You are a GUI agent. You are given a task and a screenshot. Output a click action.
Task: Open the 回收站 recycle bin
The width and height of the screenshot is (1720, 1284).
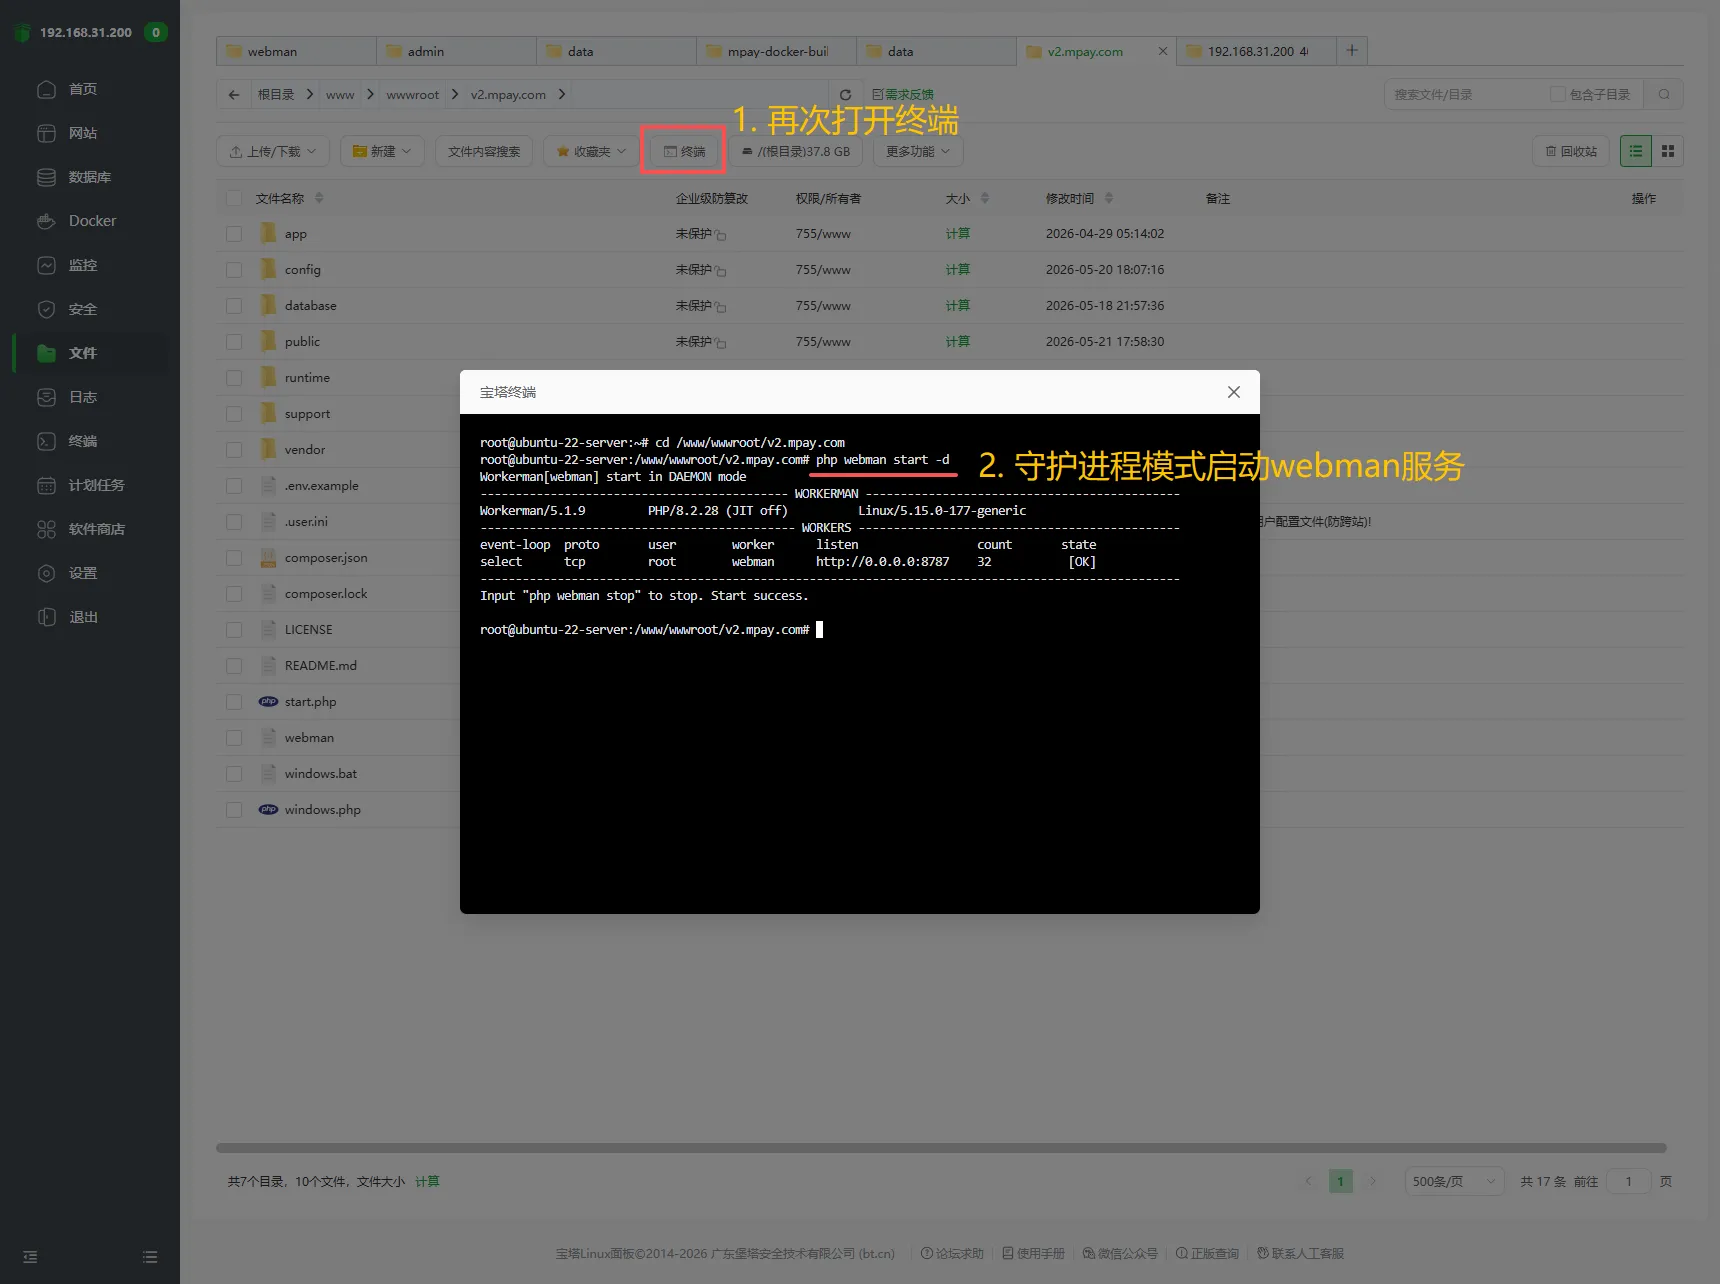point(1570,151)
